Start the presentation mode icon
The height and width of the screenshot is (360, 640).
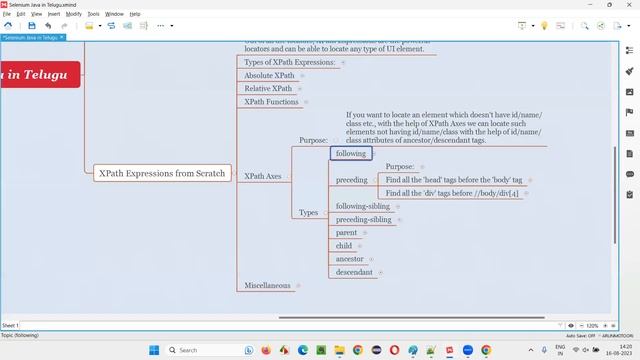pyautogui.click(x=522, y=26)
